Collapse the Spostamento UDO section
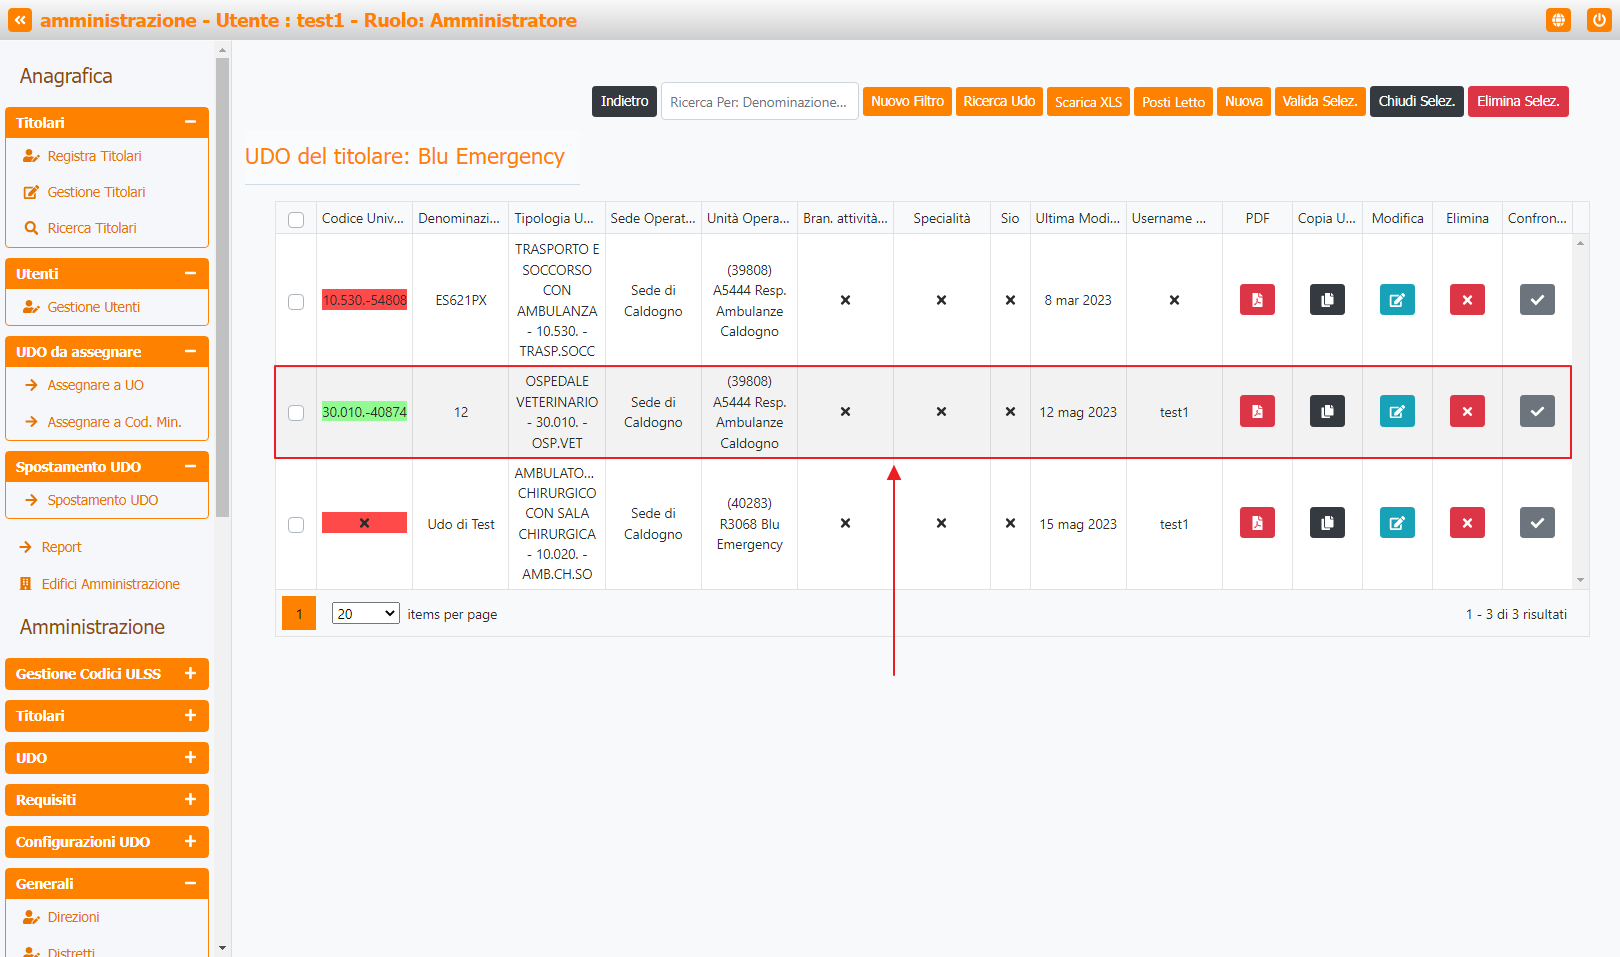The height and width of the screenshot is (957, 1620). [x=190, y=466]
